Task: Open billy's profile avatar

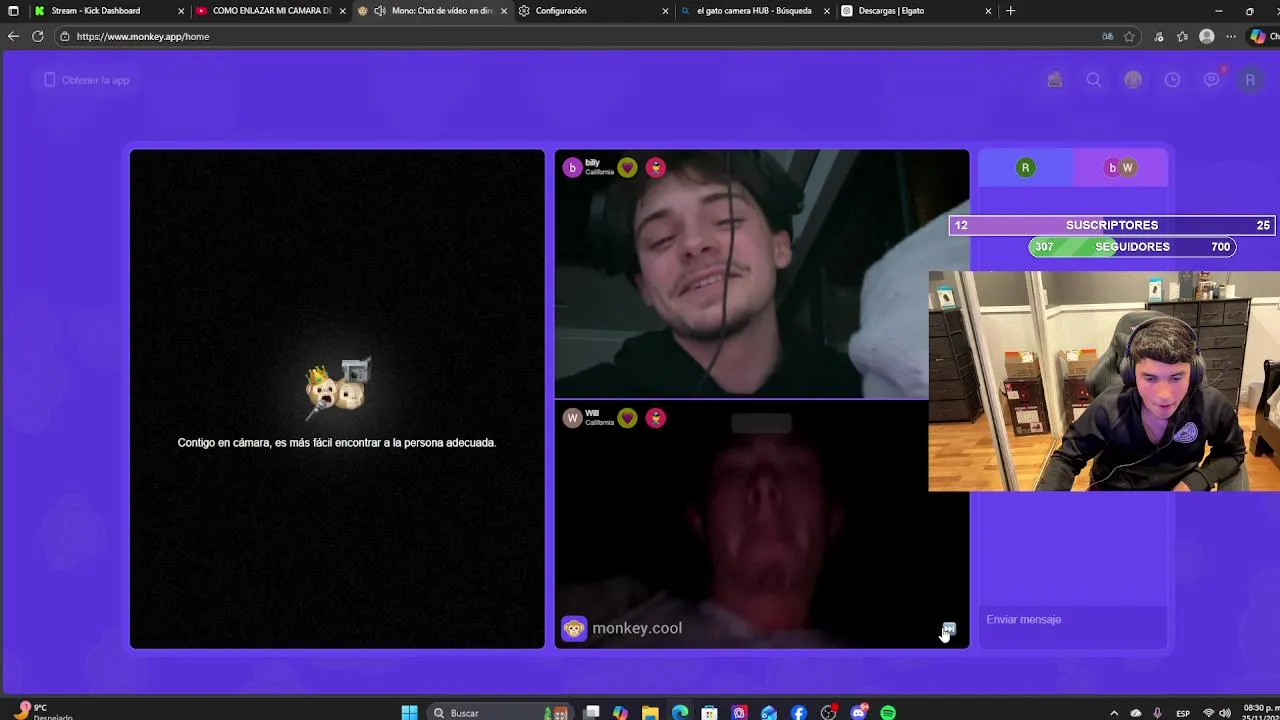Action: pyautogui.click(x=572, y=167)
